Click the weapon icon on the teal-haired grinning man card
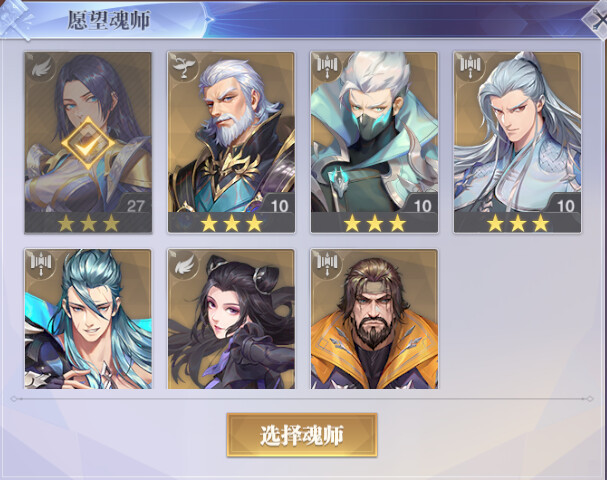 point(41,264)
